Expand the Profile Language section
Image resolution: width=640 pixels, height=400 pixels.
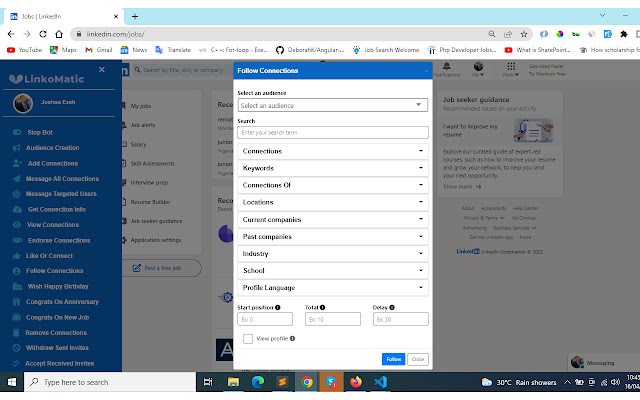point(333,288)
